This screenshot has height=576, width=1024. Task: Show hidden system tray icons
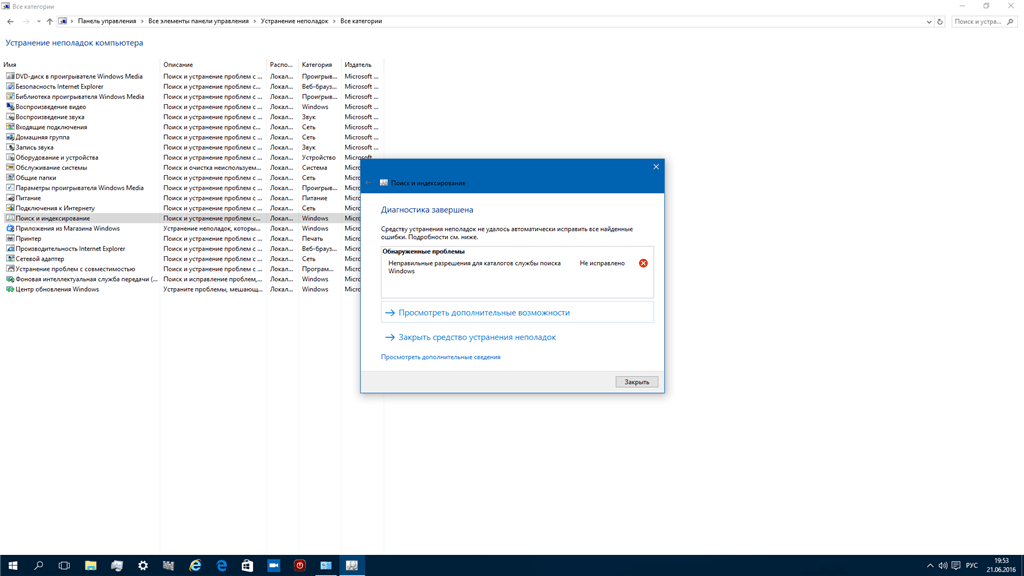[x=931, y=565]
